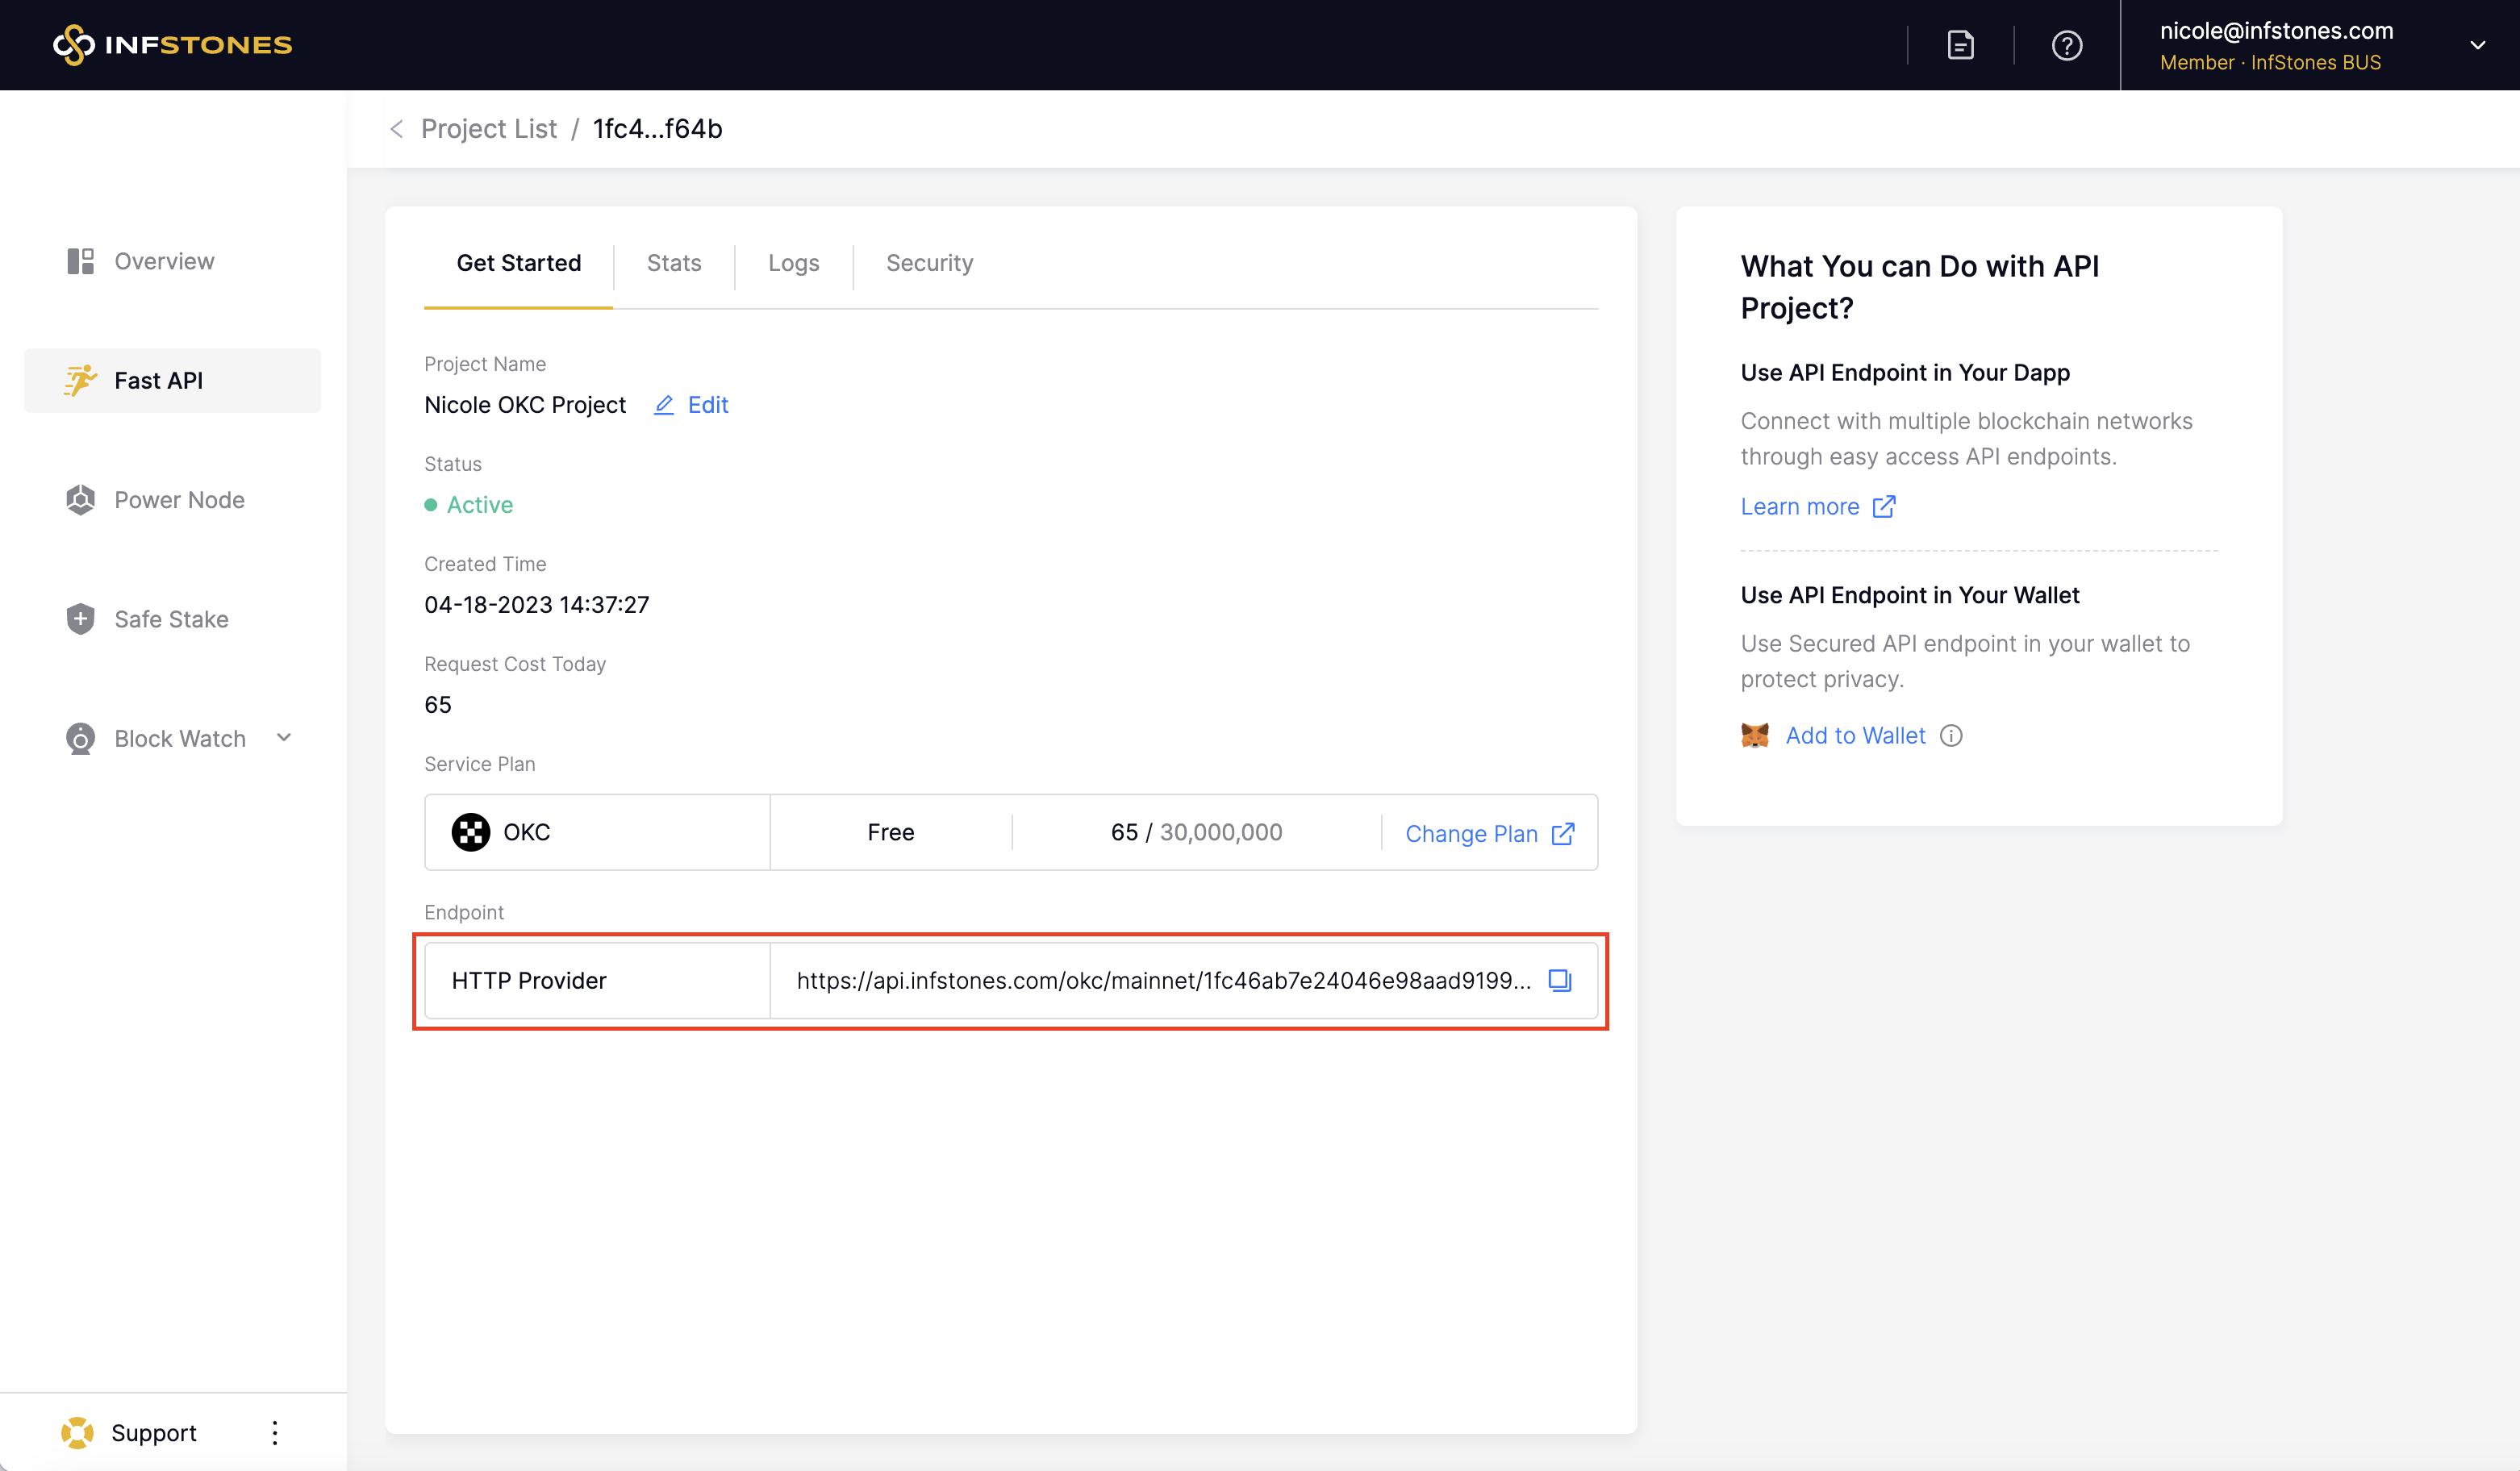Click the back arrow before Project List
This screenshot has height=1471, width=2520.
pos(397,129)
